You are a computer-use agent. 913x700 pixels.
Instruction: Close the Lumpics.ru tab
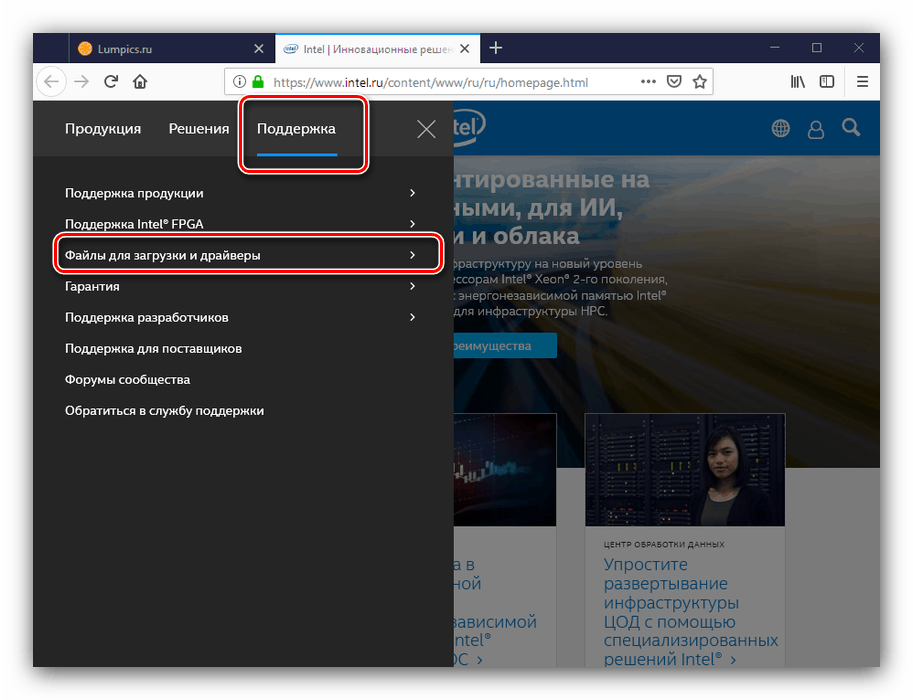click(259, 49)
